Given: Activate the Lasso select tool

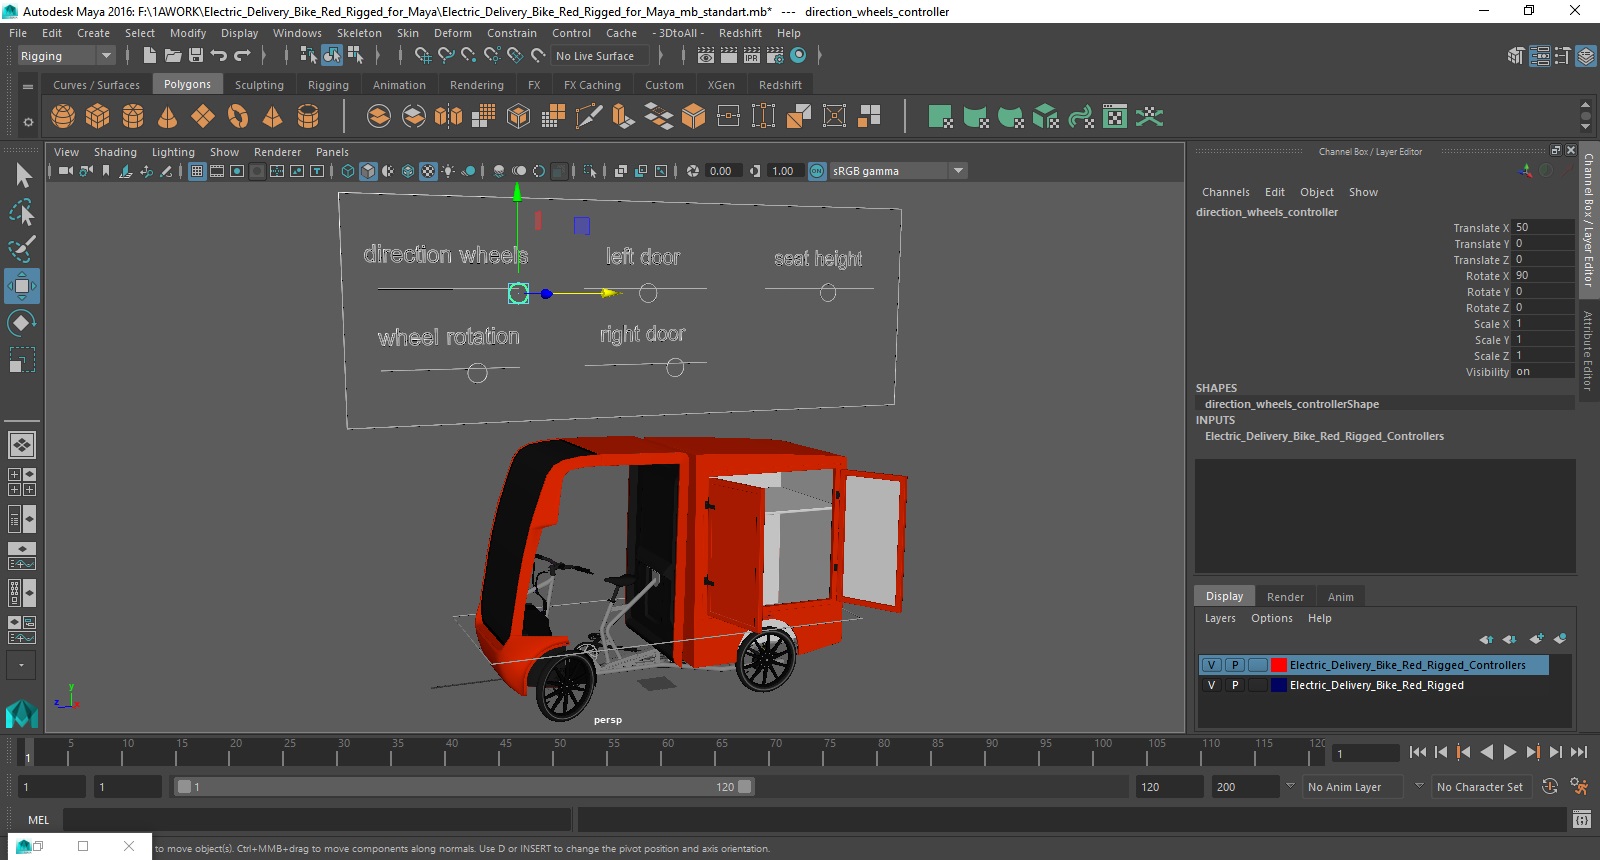Looking at the screenshot, I should (x=22, y=212).
